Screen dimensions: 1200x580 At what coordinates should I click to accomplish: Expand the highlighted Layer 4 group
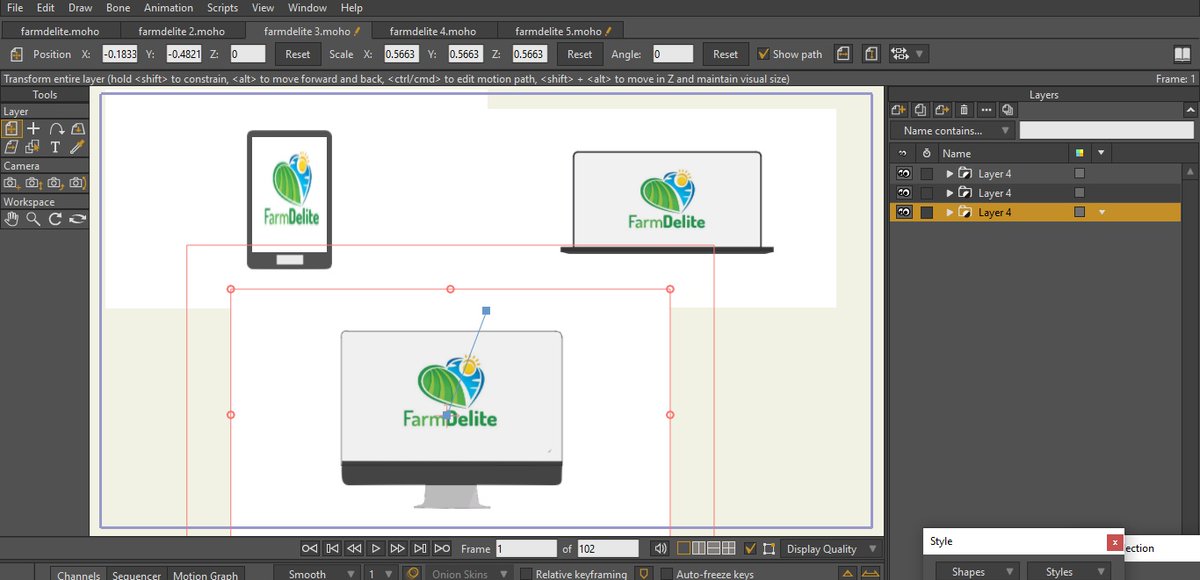[x=950, y=212]
